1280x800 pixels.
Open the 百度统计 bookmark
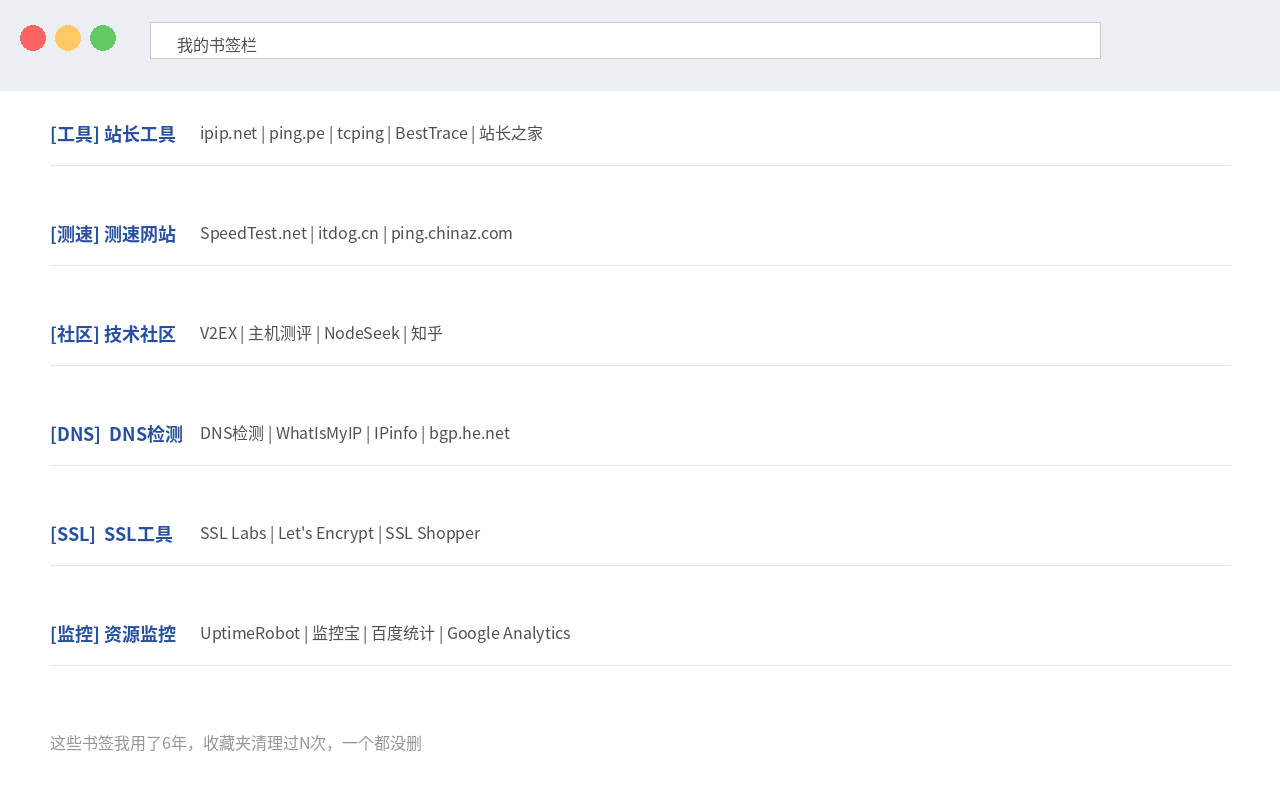pos(403,633)
